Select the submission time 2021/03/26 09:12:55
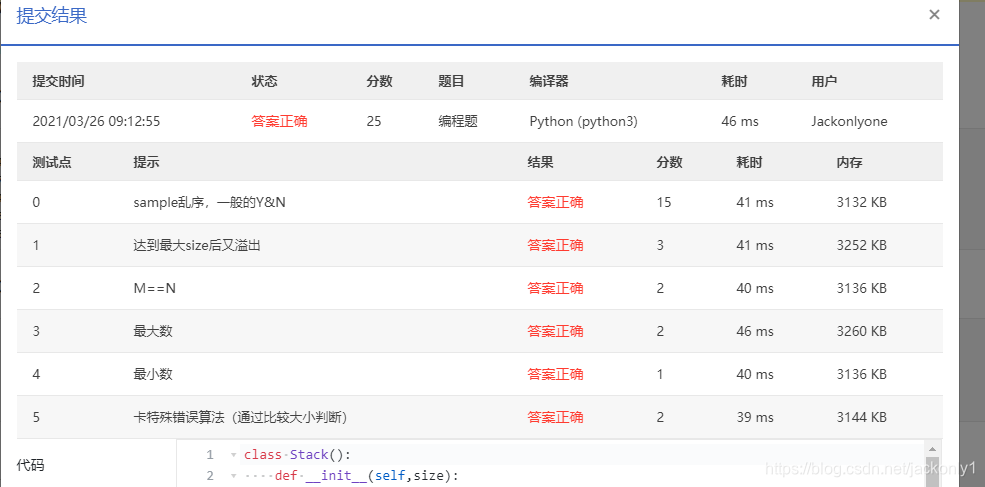The width and height of the screenshot is (985, 487). click(x=96, y=121)
